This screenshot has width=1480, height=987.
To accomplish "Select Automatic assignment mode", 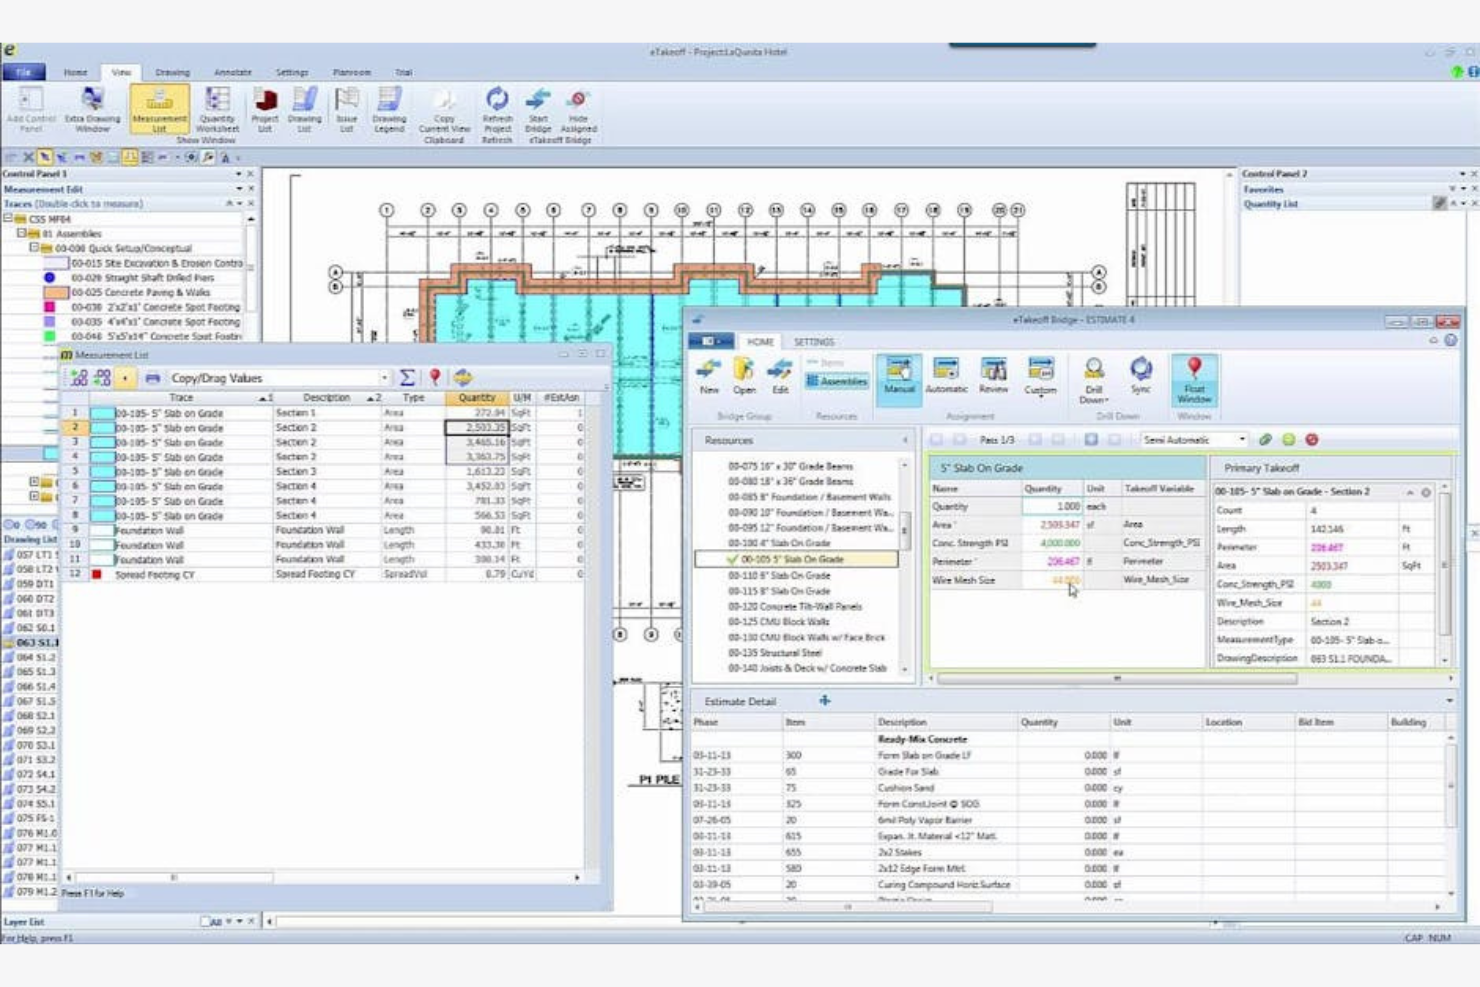I will (946, 377).
